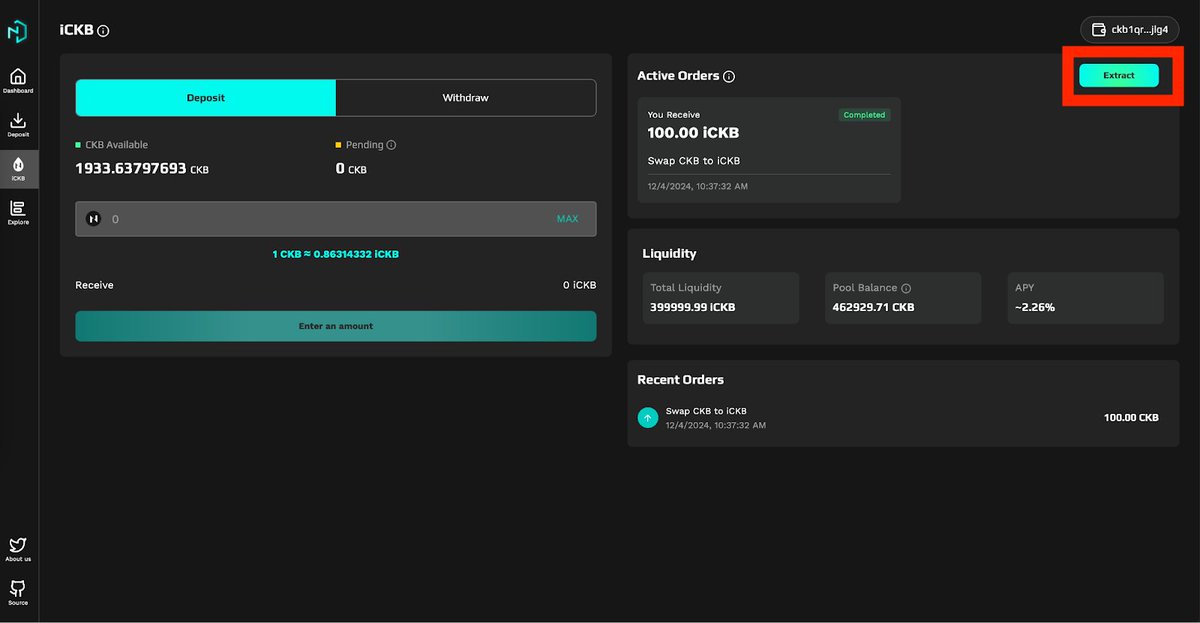Click MAX to fill the maximum amount
1200x623 pixels.
click(x=567, y=217)
